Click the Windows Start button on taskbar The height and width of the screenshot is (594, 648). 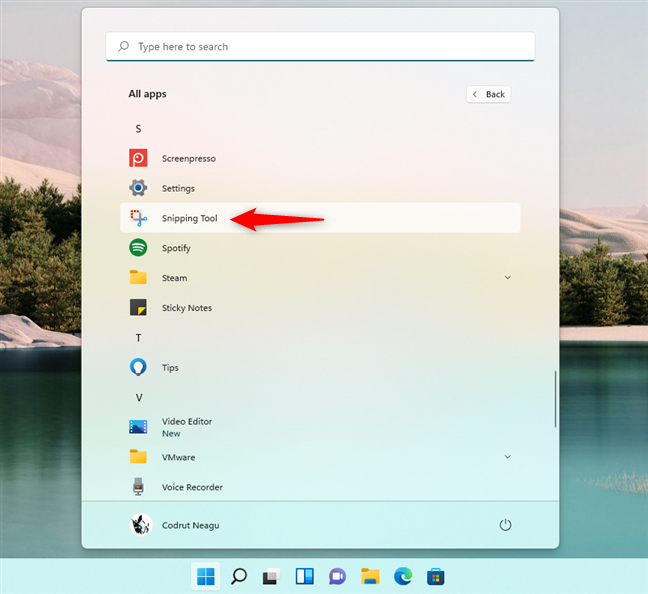tap(206, 577)
